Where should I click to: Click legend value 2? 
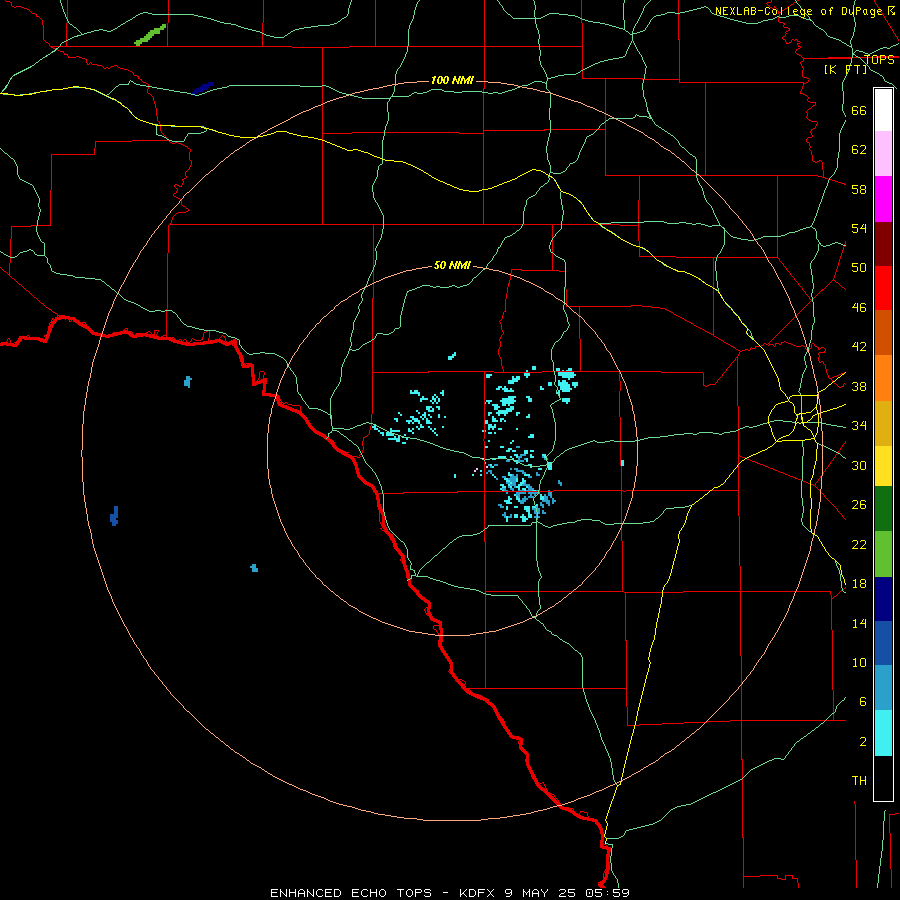[863, 742]
